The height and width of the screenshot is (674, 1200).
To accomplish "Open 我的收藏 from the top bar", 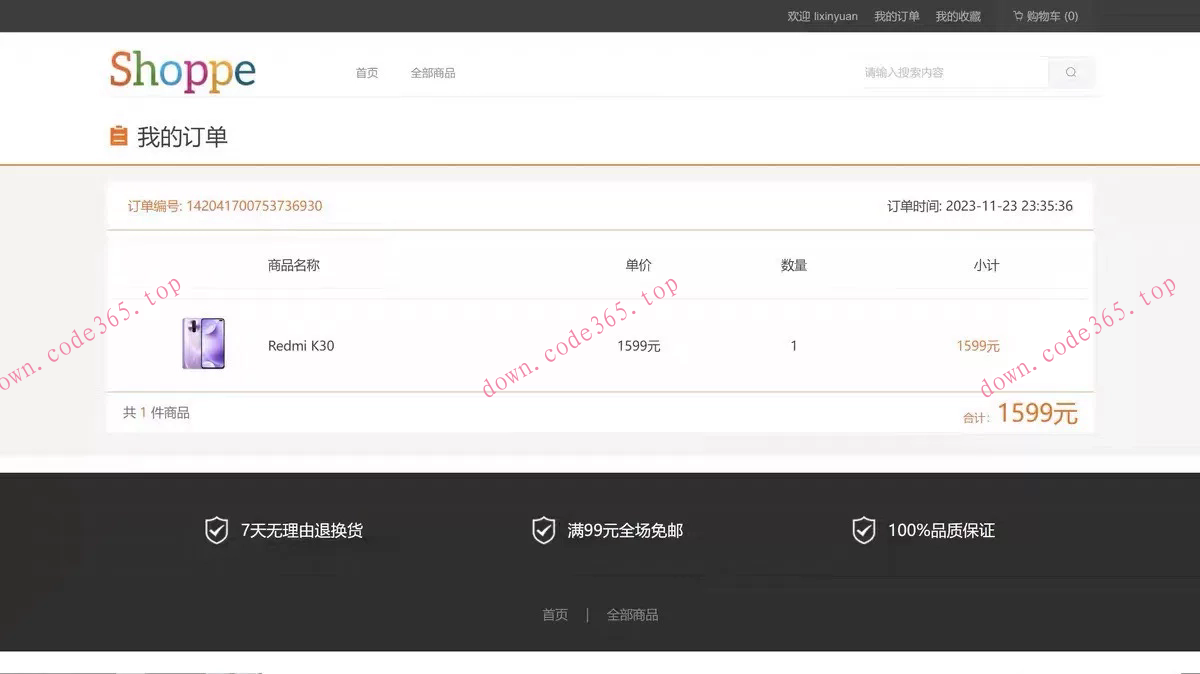I will pos(958,16).
